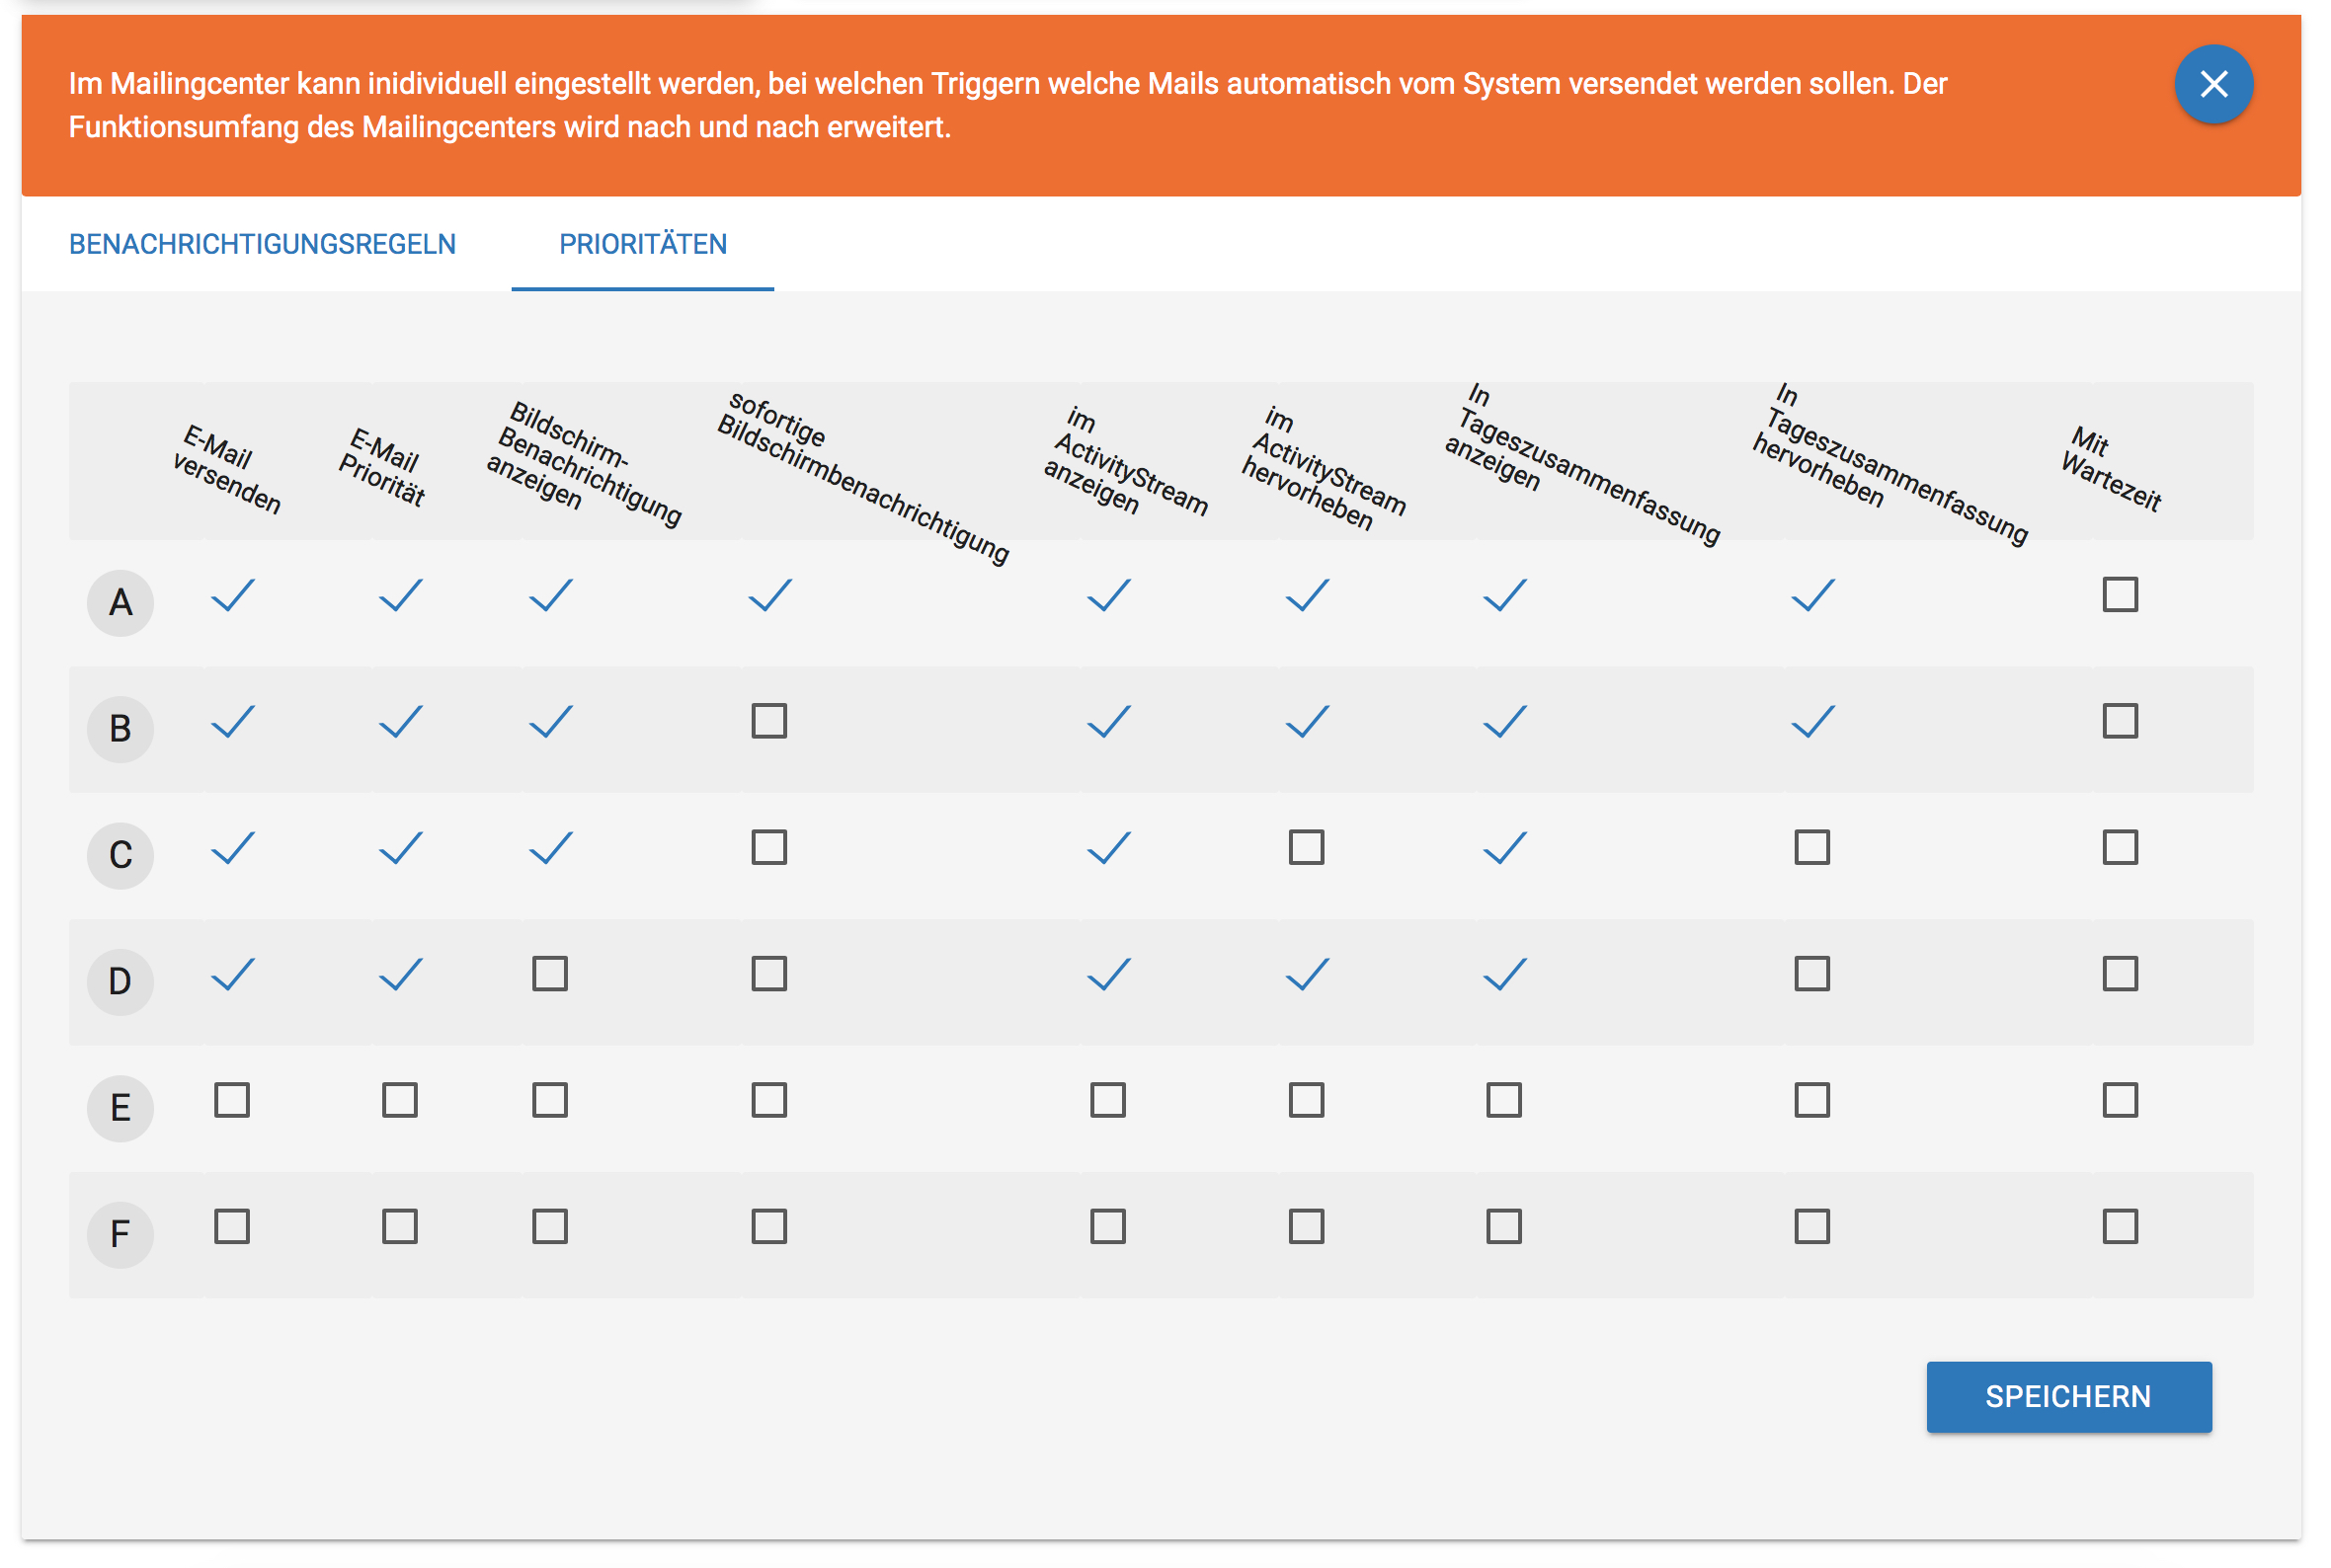The width and height of the screenshot is (2331, 1568).
Task: Enable Bildschirm-Benachrichtigung anzeigen for priority D
Action: (x=549, y=973)
